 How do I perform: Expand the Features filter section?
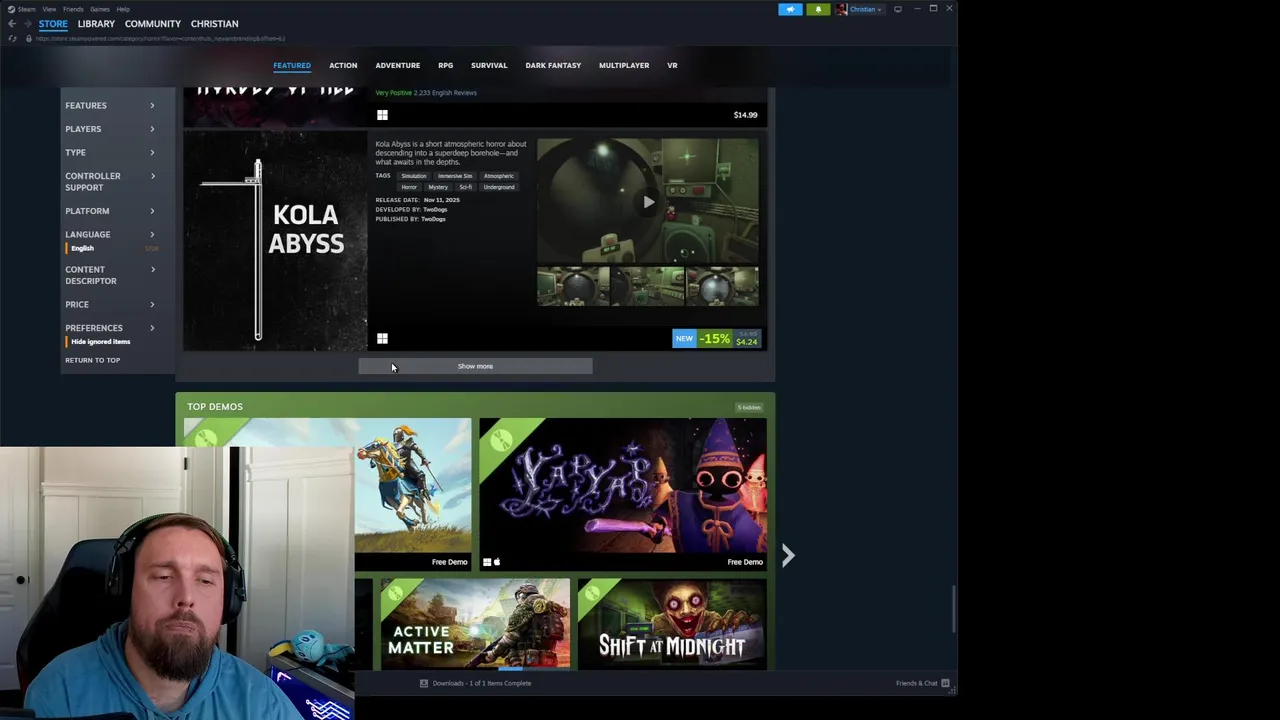point(111,105)
